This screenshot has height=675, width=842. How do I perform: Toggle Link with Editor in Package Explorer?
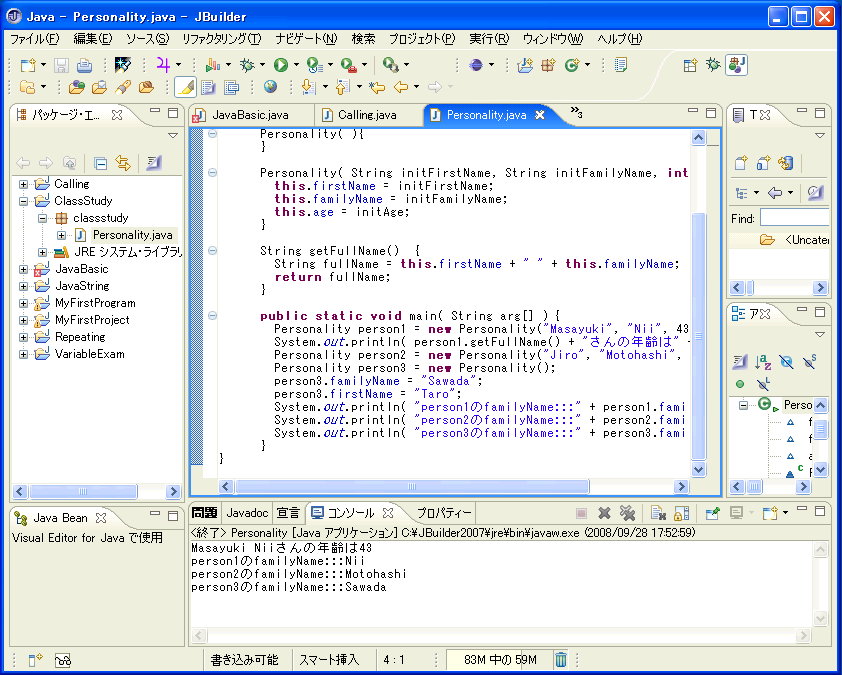click(x=123, y=163)
